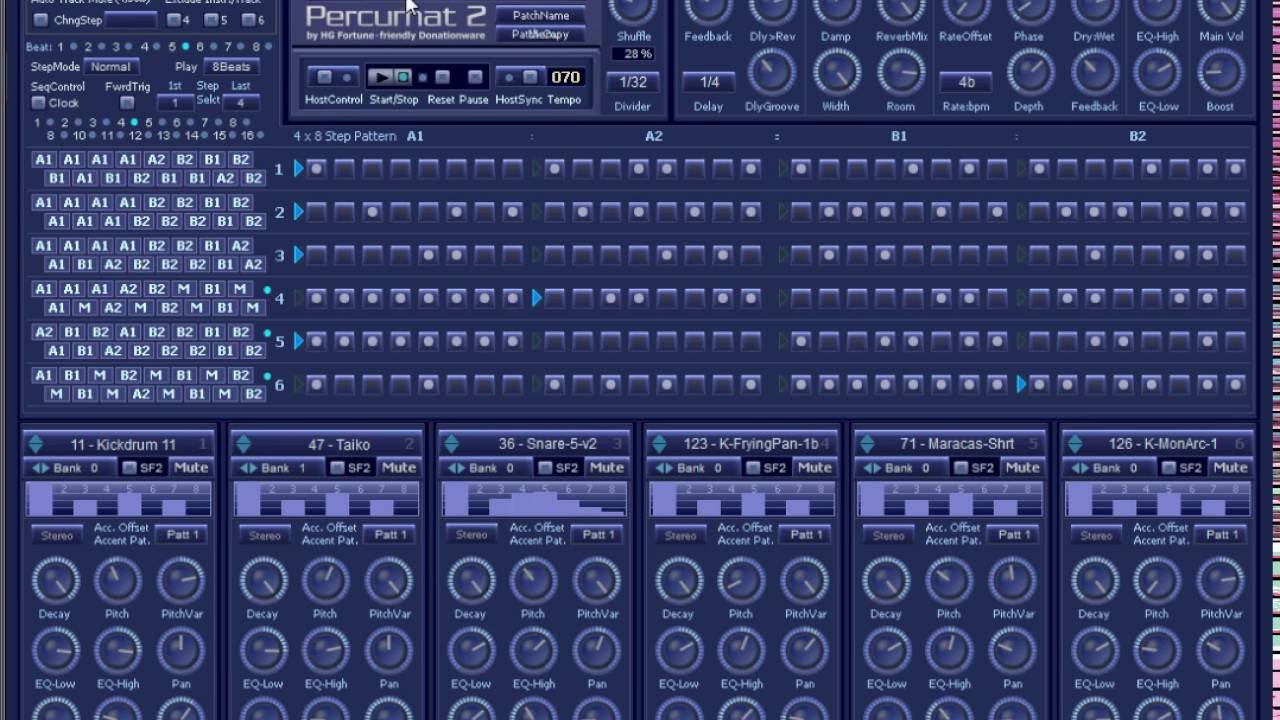
Task: Click Bank left/right arrows for Snare-5-v2
Action: pyautogui.click(x=456, y=468)
